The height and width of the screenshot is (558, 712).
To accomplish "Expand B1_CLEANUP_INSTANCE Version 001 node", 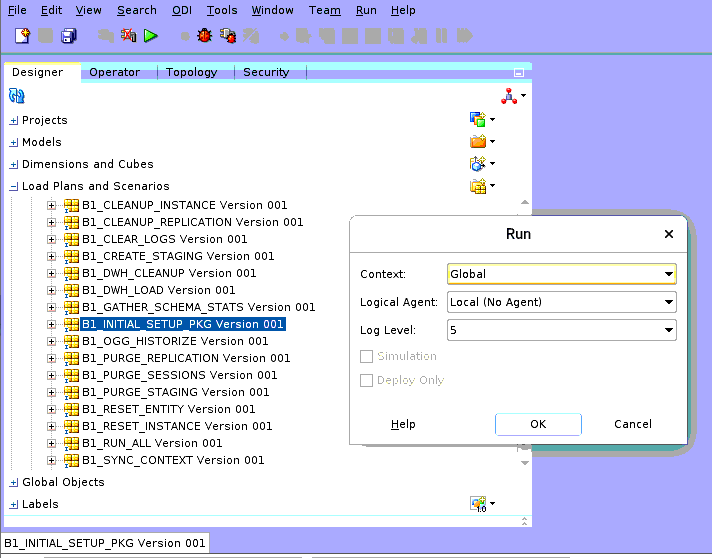I will (51, 206).
